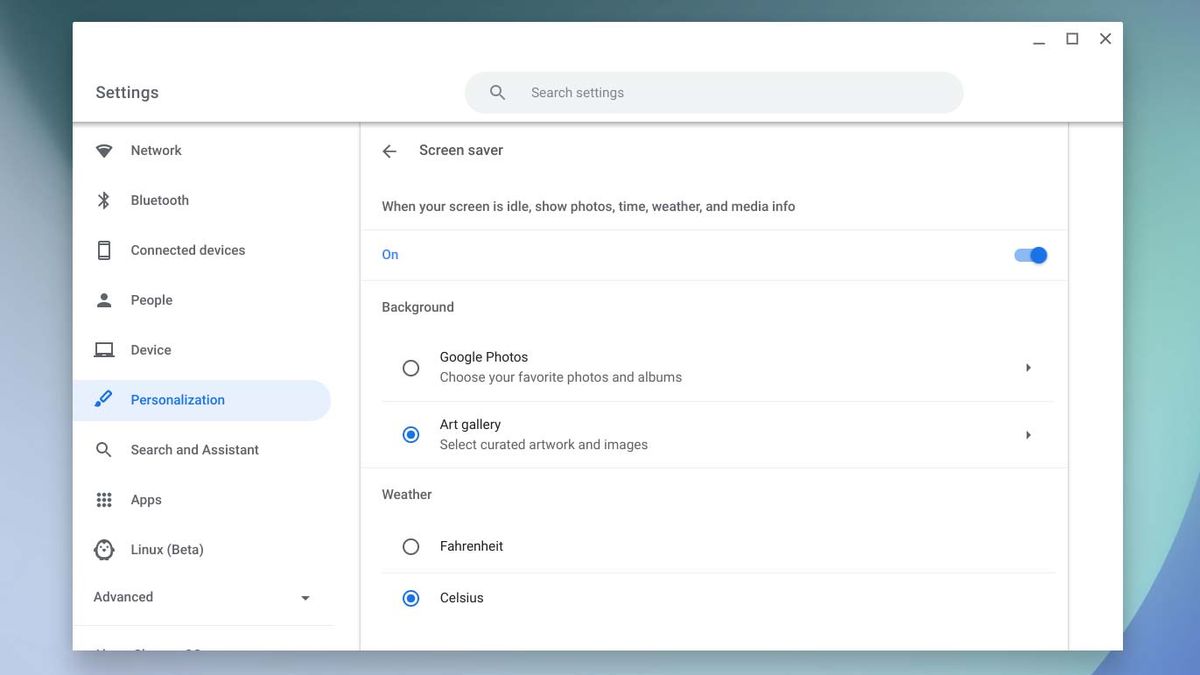Open Search and Assistant magnifier icon
1200x675 pixels.
(x=104, y=449)
